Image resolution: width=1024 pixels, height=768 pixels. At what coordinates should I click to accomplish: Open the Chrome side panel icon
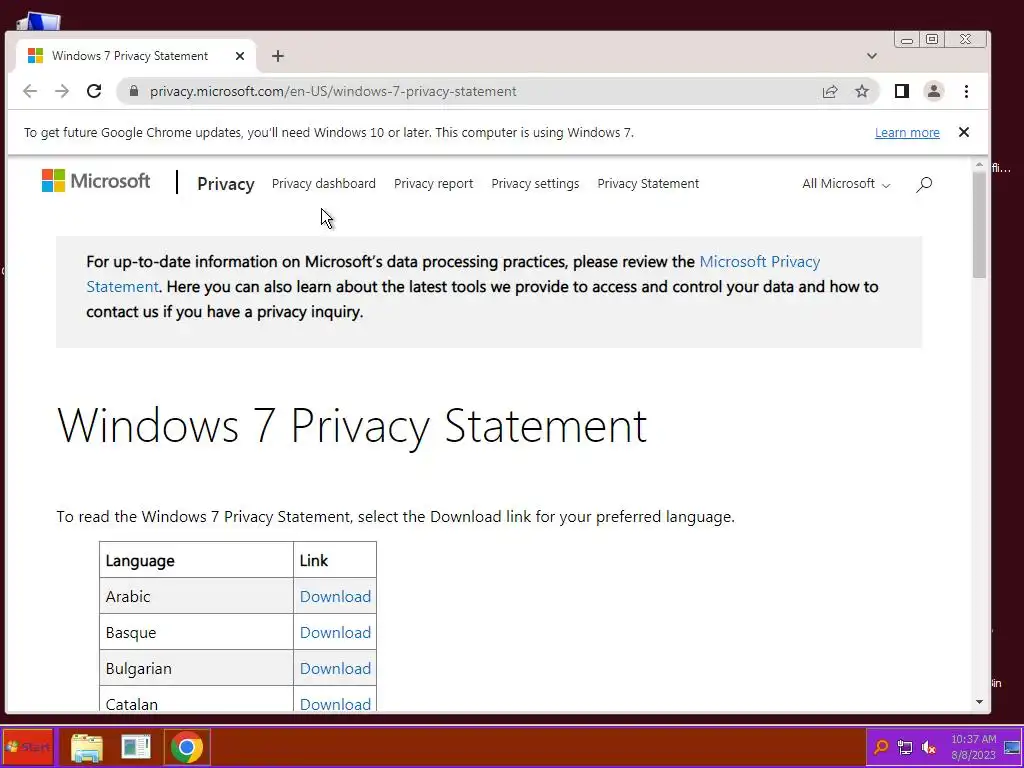pyautogui.click(x=902, y=91)
